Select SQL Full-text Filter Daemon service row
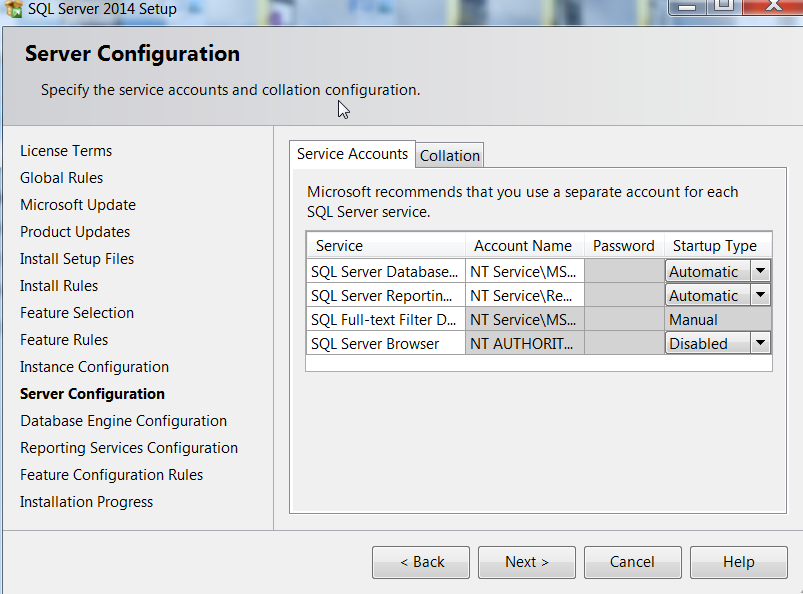This screenshot has width=803, height=594. point(385,319)
